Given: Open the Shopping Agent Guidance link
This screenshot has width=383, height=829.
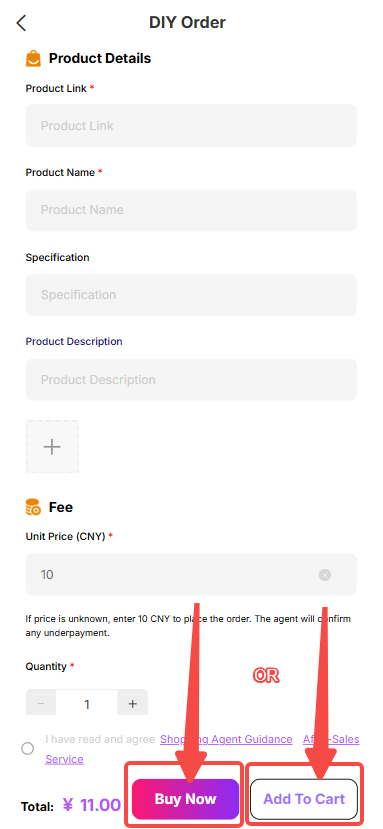Looking at the screenshot, I should click(226, 739).
